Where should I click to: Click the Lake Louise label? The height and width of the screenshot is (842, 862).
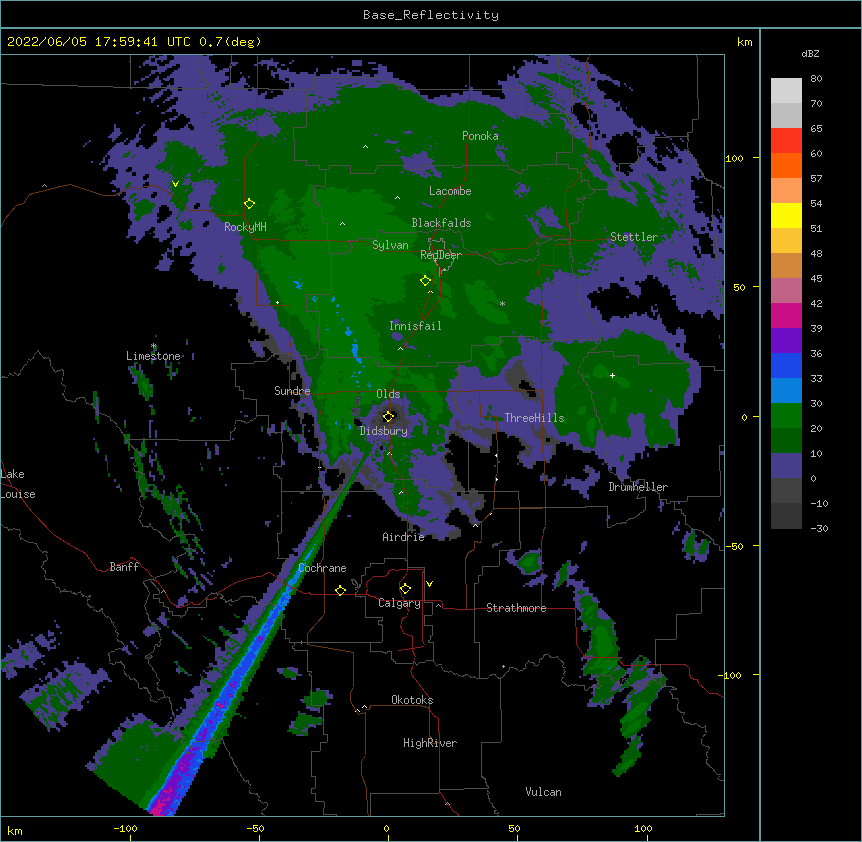18,484
